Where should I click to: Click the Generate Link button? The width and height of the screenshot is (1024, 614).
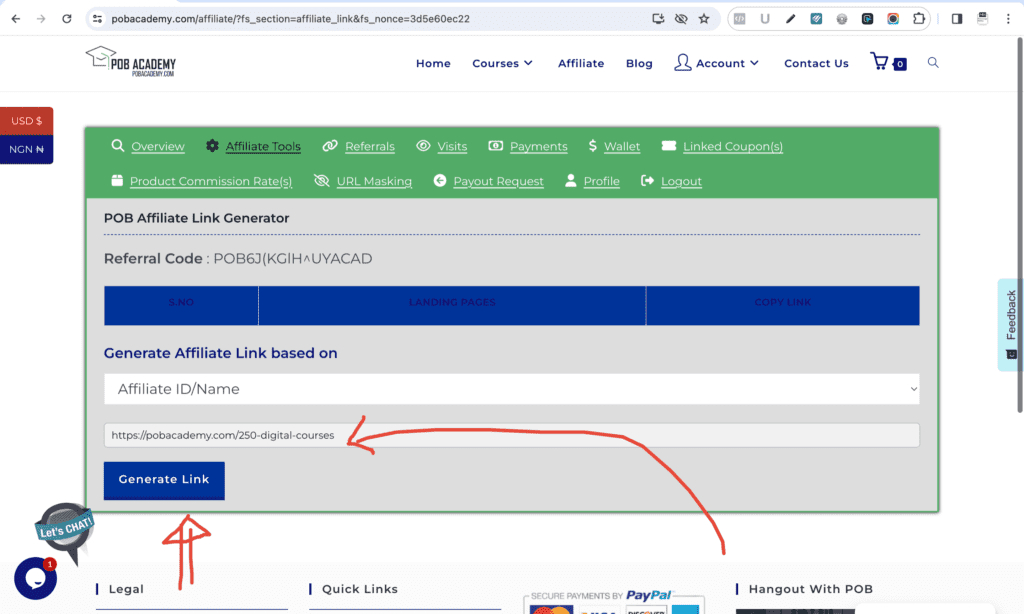click(x=164, y=480)
